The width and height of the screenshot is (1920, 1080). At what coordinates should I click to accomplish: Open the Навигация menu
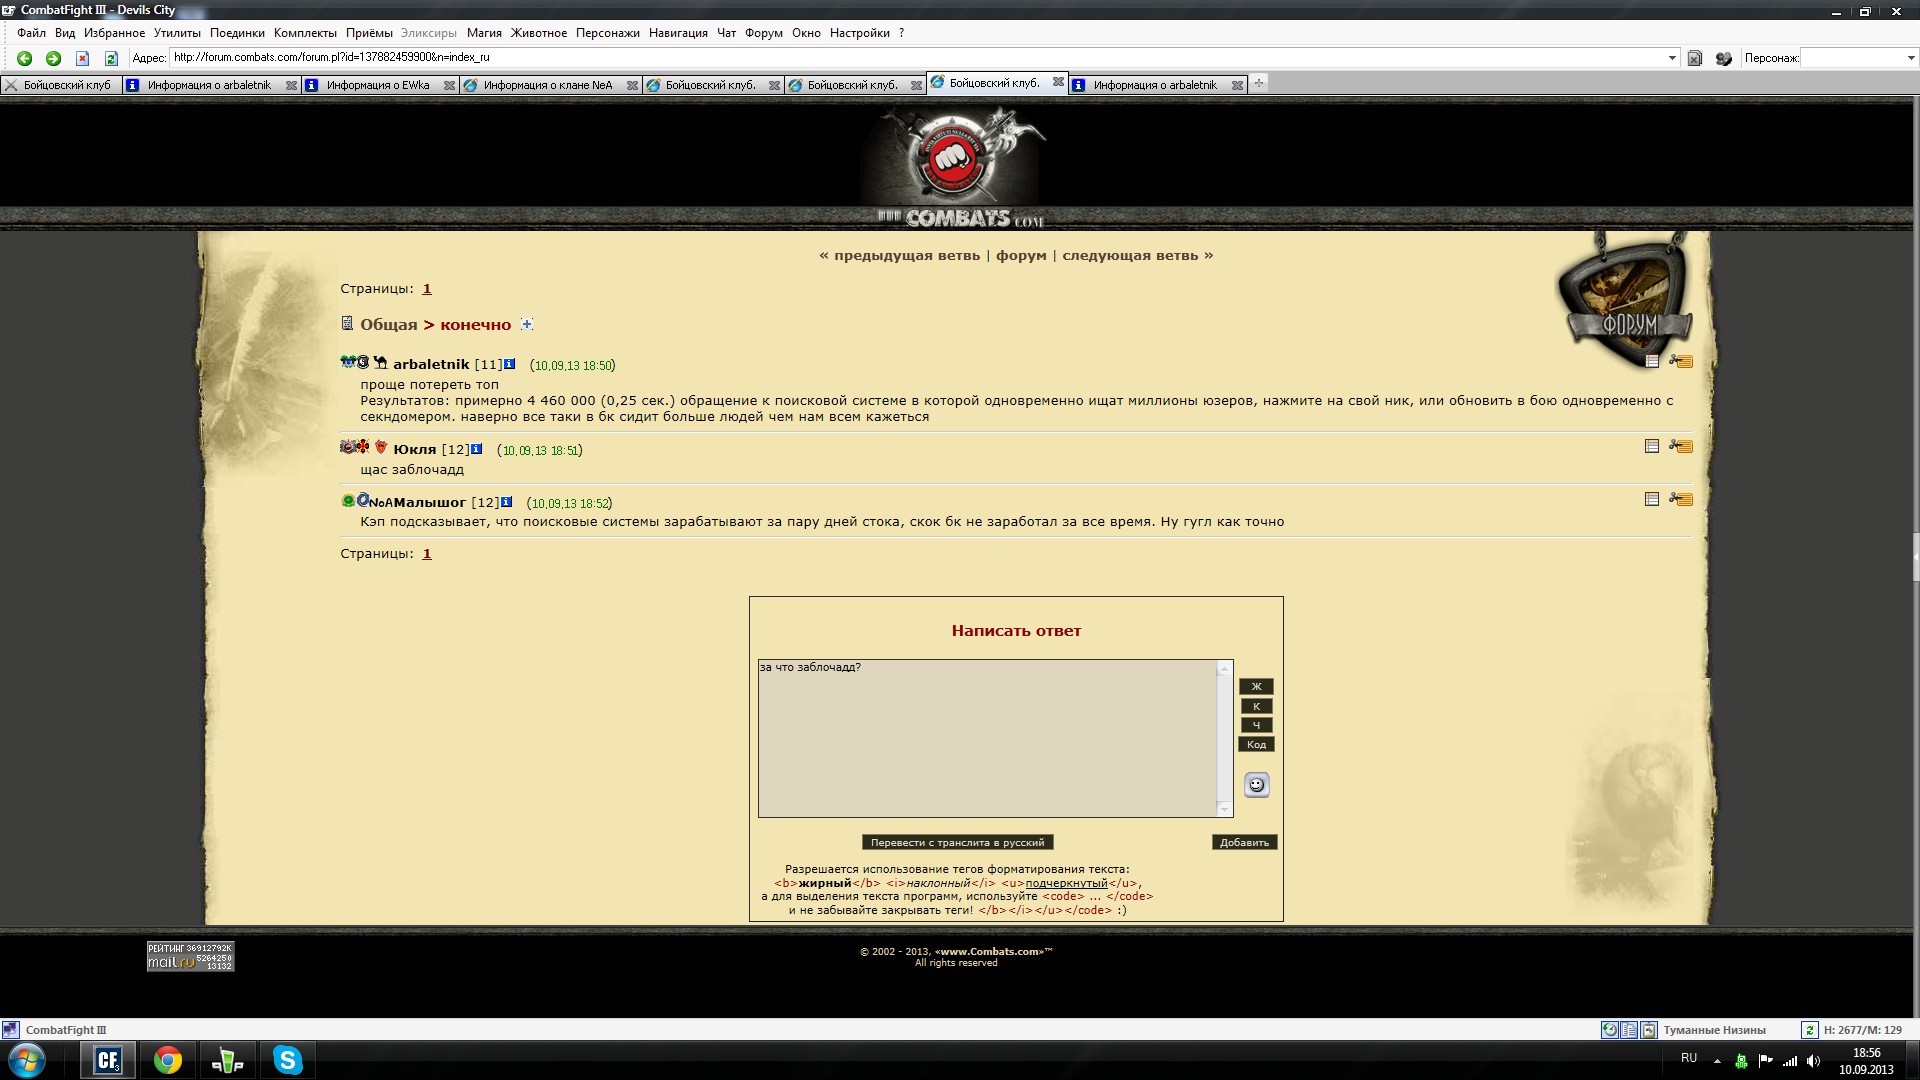pyautogui.click(x=678, y=33)
